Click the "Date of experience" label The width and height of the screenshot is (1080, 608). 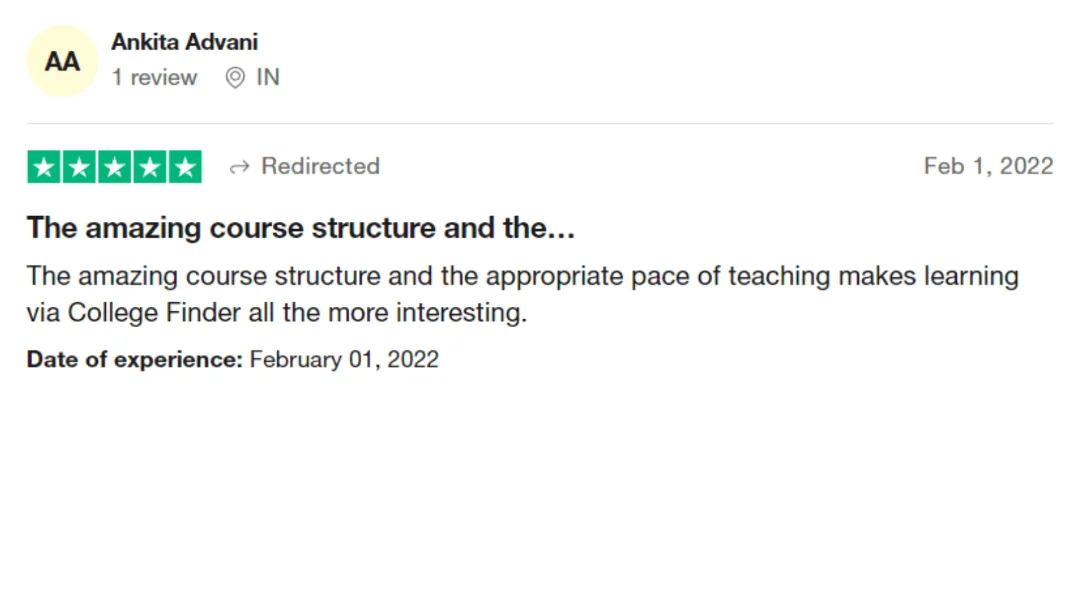[x=134, y=359]
